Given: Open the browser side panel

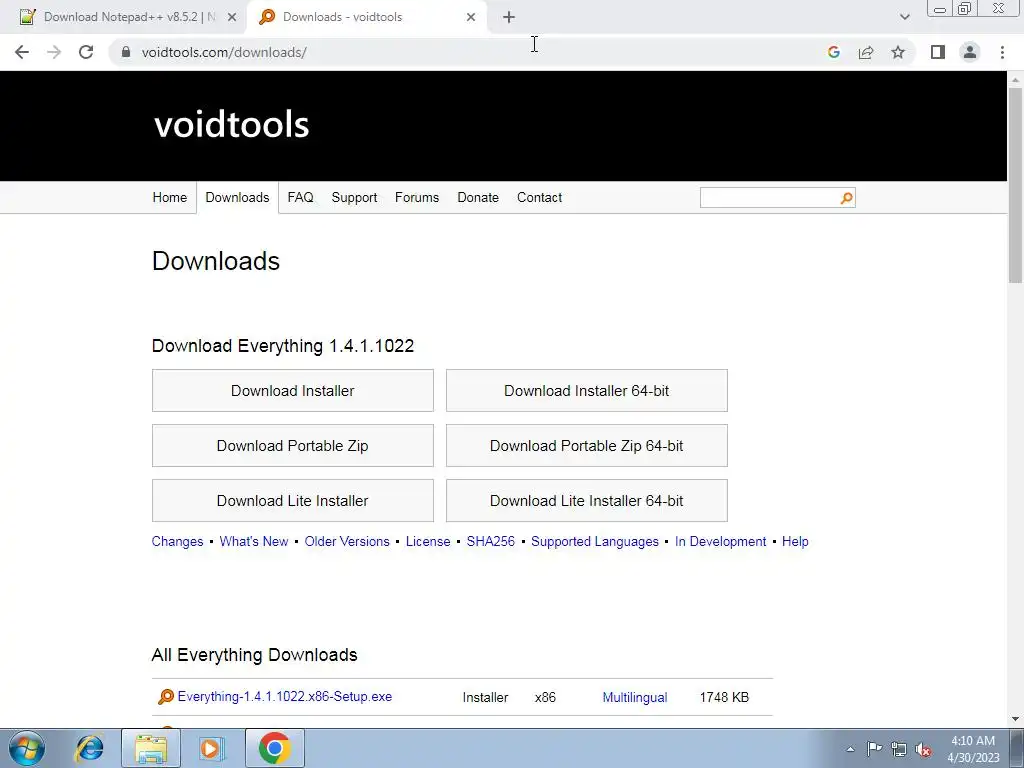Looking at the screenshot, I should click(x=938, y=52).
